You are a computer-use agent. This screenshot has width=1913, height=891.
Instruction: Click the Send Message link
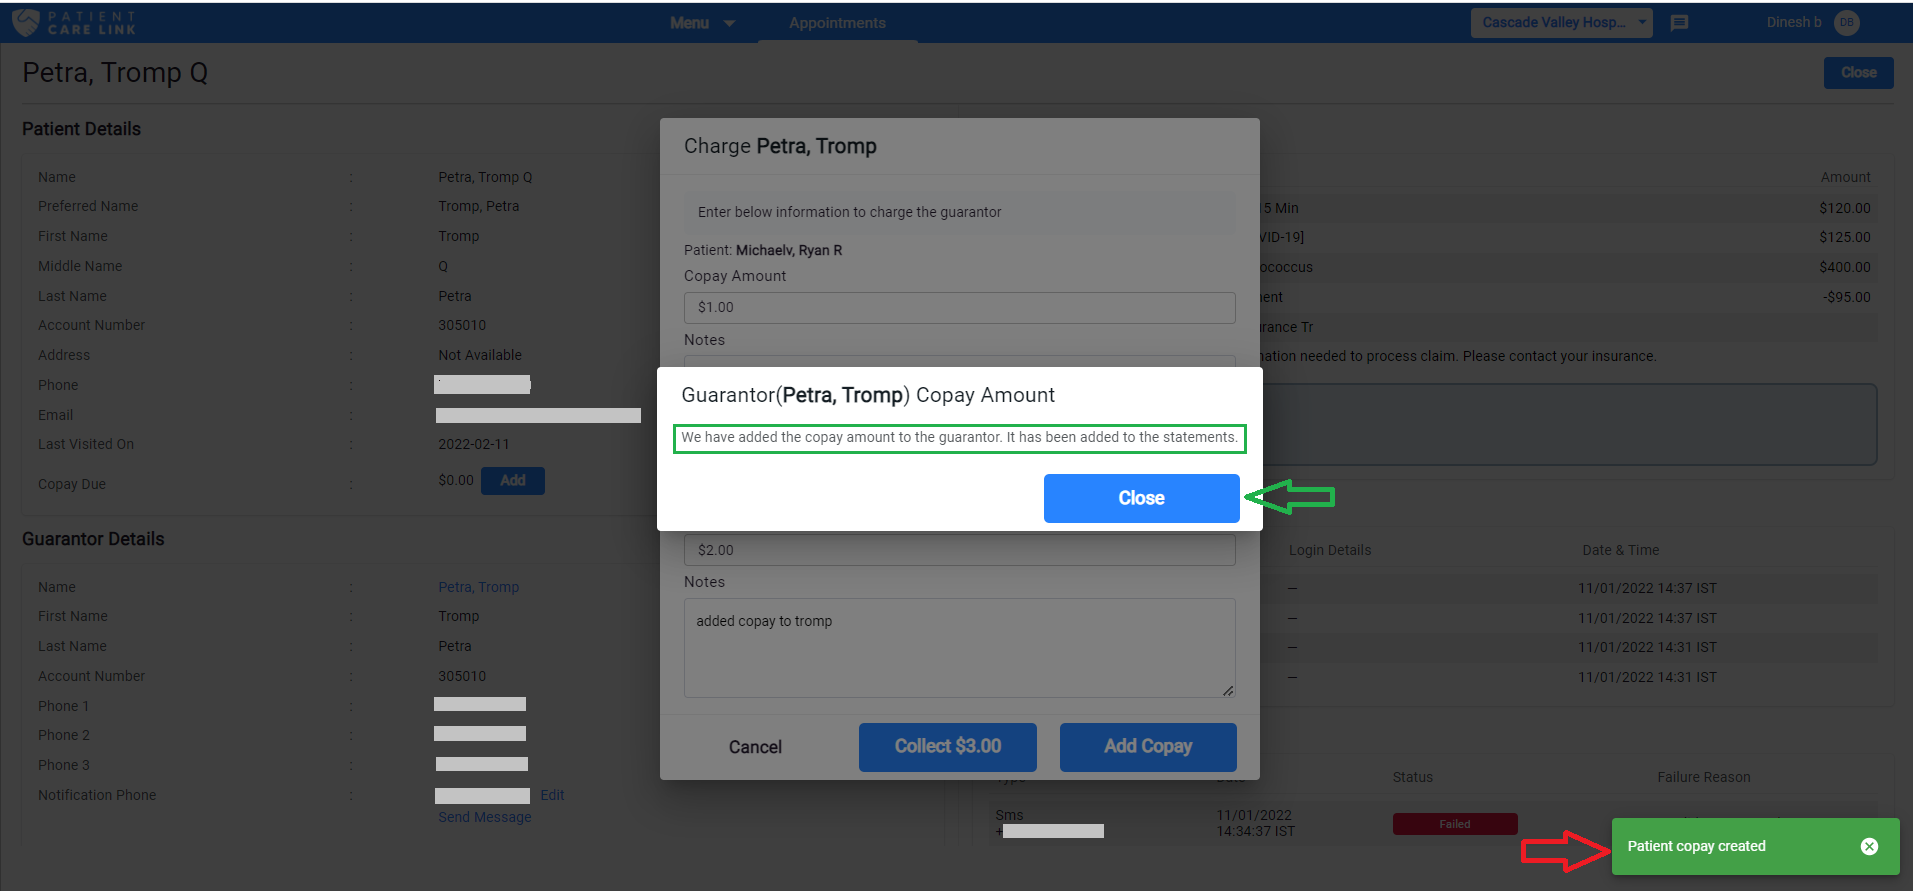click(484, 817)
